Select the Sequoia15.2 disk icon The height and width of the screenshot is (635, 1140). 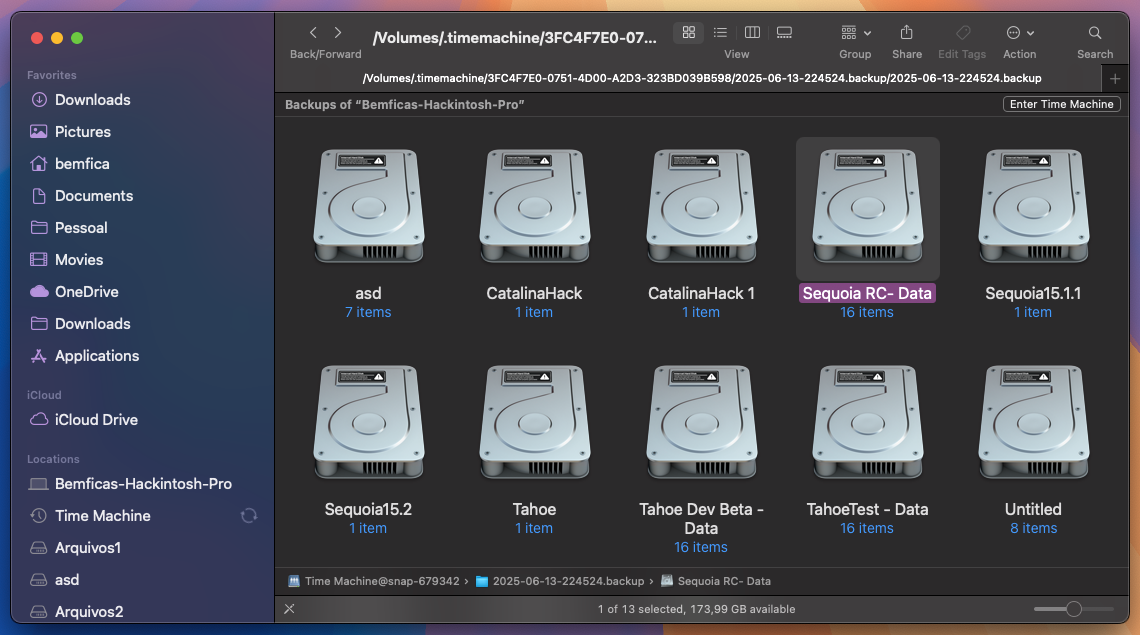click(x=369, y=423)
